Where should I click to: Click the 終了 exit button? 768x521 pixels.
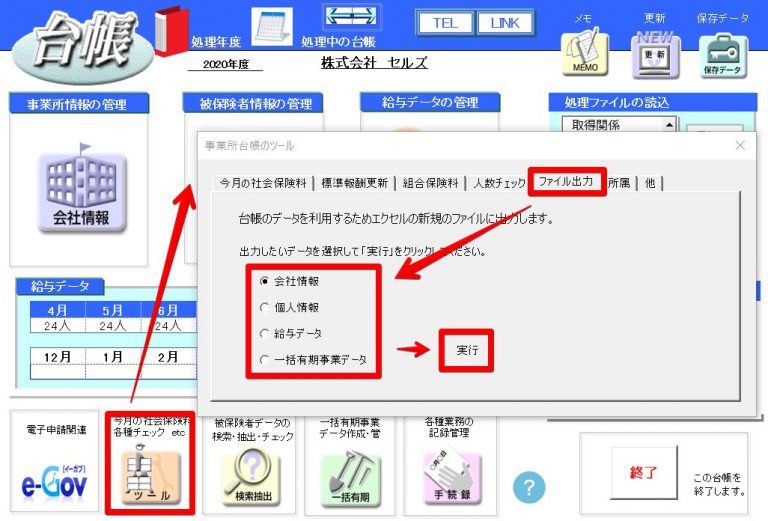[x=644, y=473]
